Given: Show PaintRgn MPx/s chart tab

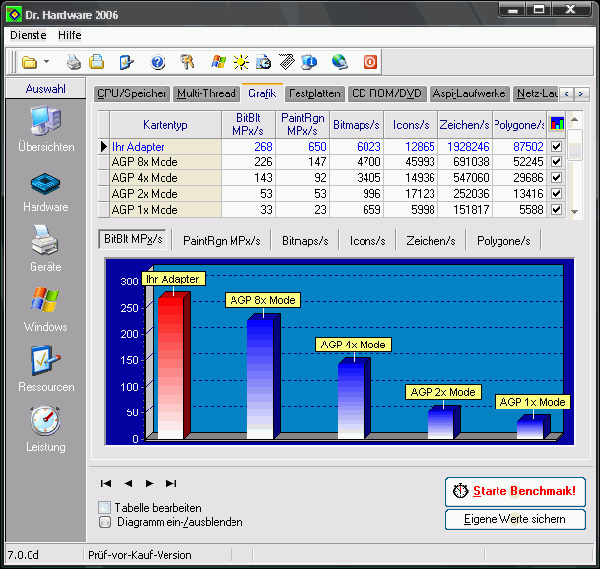Looking at the screenshot, I should [222, 241].
